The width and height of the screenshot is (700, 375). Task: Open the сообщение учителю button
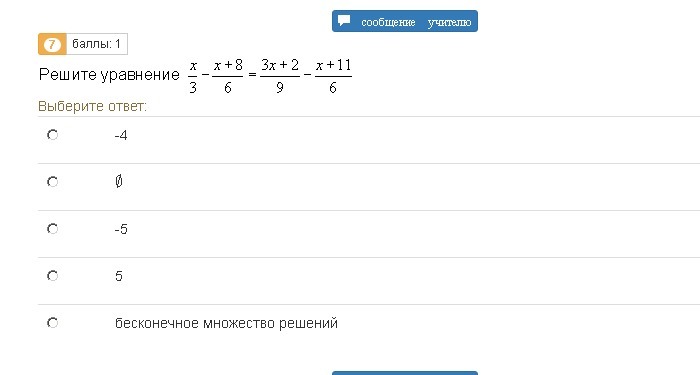pos(404,21)
